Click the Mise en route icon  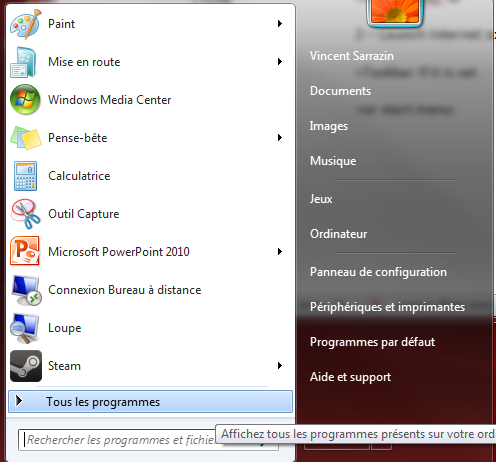tap(24, 62)
